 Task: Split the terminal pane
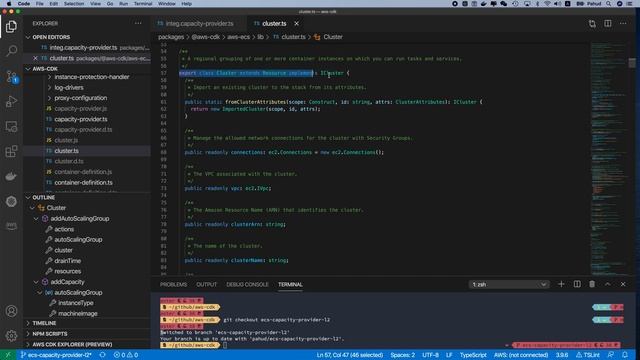click(577, 284)
